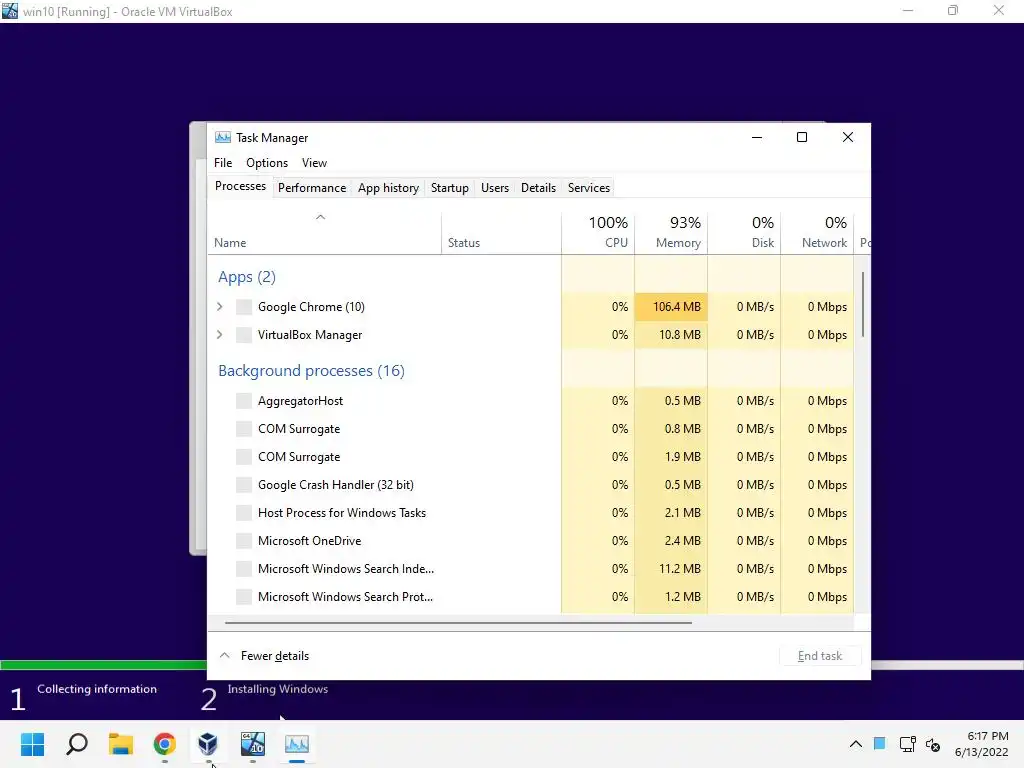Select Microsoft Windows Search Inde... row
Image resolution: width=1024 pixels, height=768 pixels.
531,569
